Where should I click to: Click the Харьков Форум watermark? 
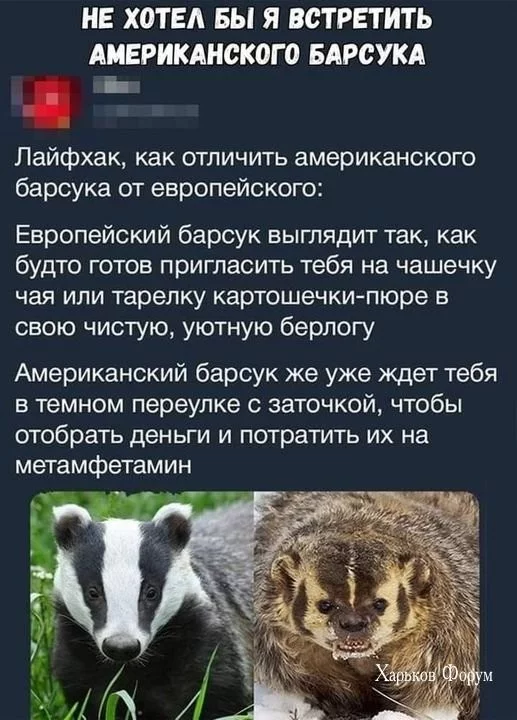coord(434,674)
